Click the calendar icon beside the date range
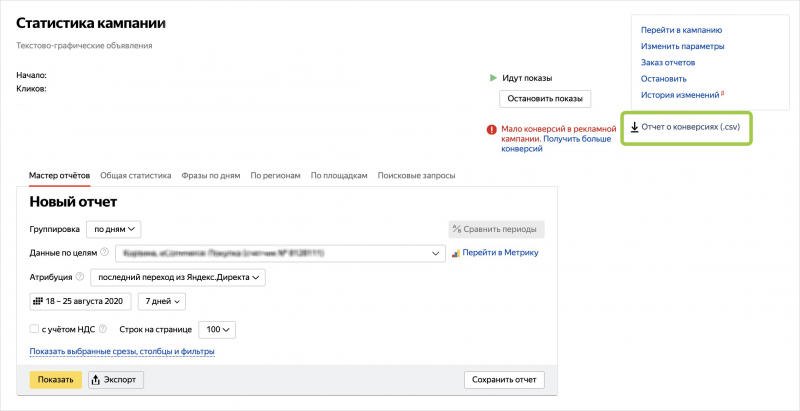 click(38, 301)
